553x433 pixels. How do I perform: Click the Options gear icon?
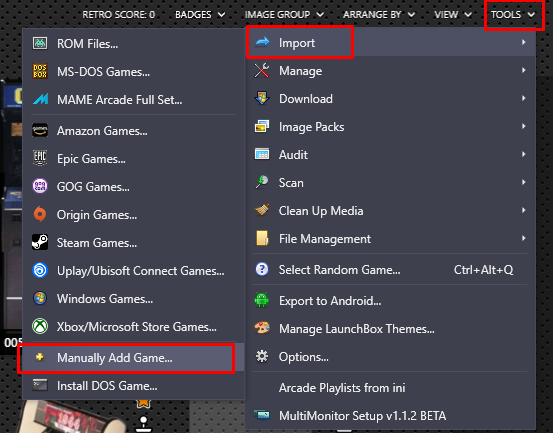(262, 356)
